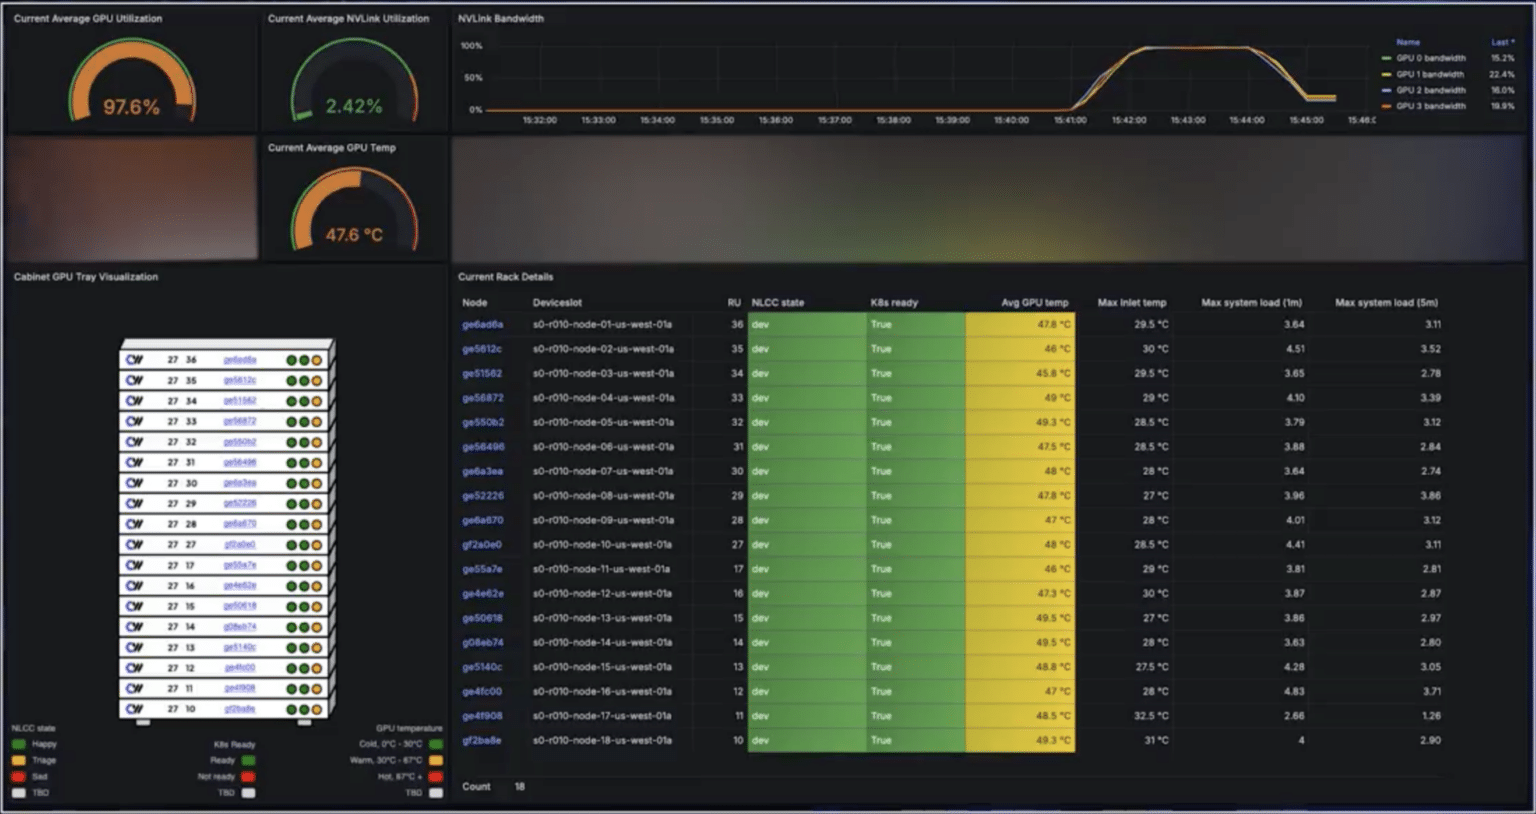Toggle GPU 1 bandwidth series in chart legend
This screenshot has height=814, width=1536.
[1430, 74]
